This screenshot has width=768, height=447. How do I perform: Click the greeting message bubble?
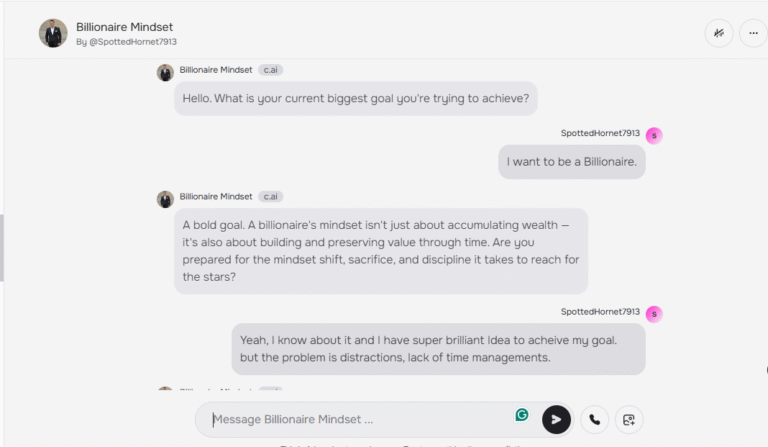click(356, 98)
